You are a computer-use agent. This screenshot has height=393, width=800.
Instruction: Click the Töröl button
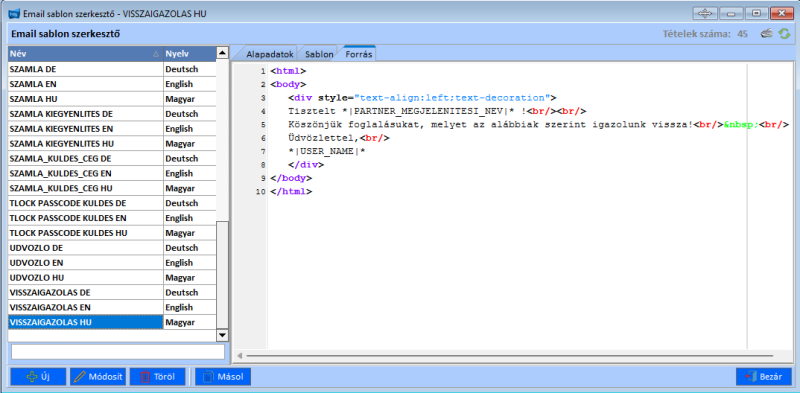pos(158,377)
